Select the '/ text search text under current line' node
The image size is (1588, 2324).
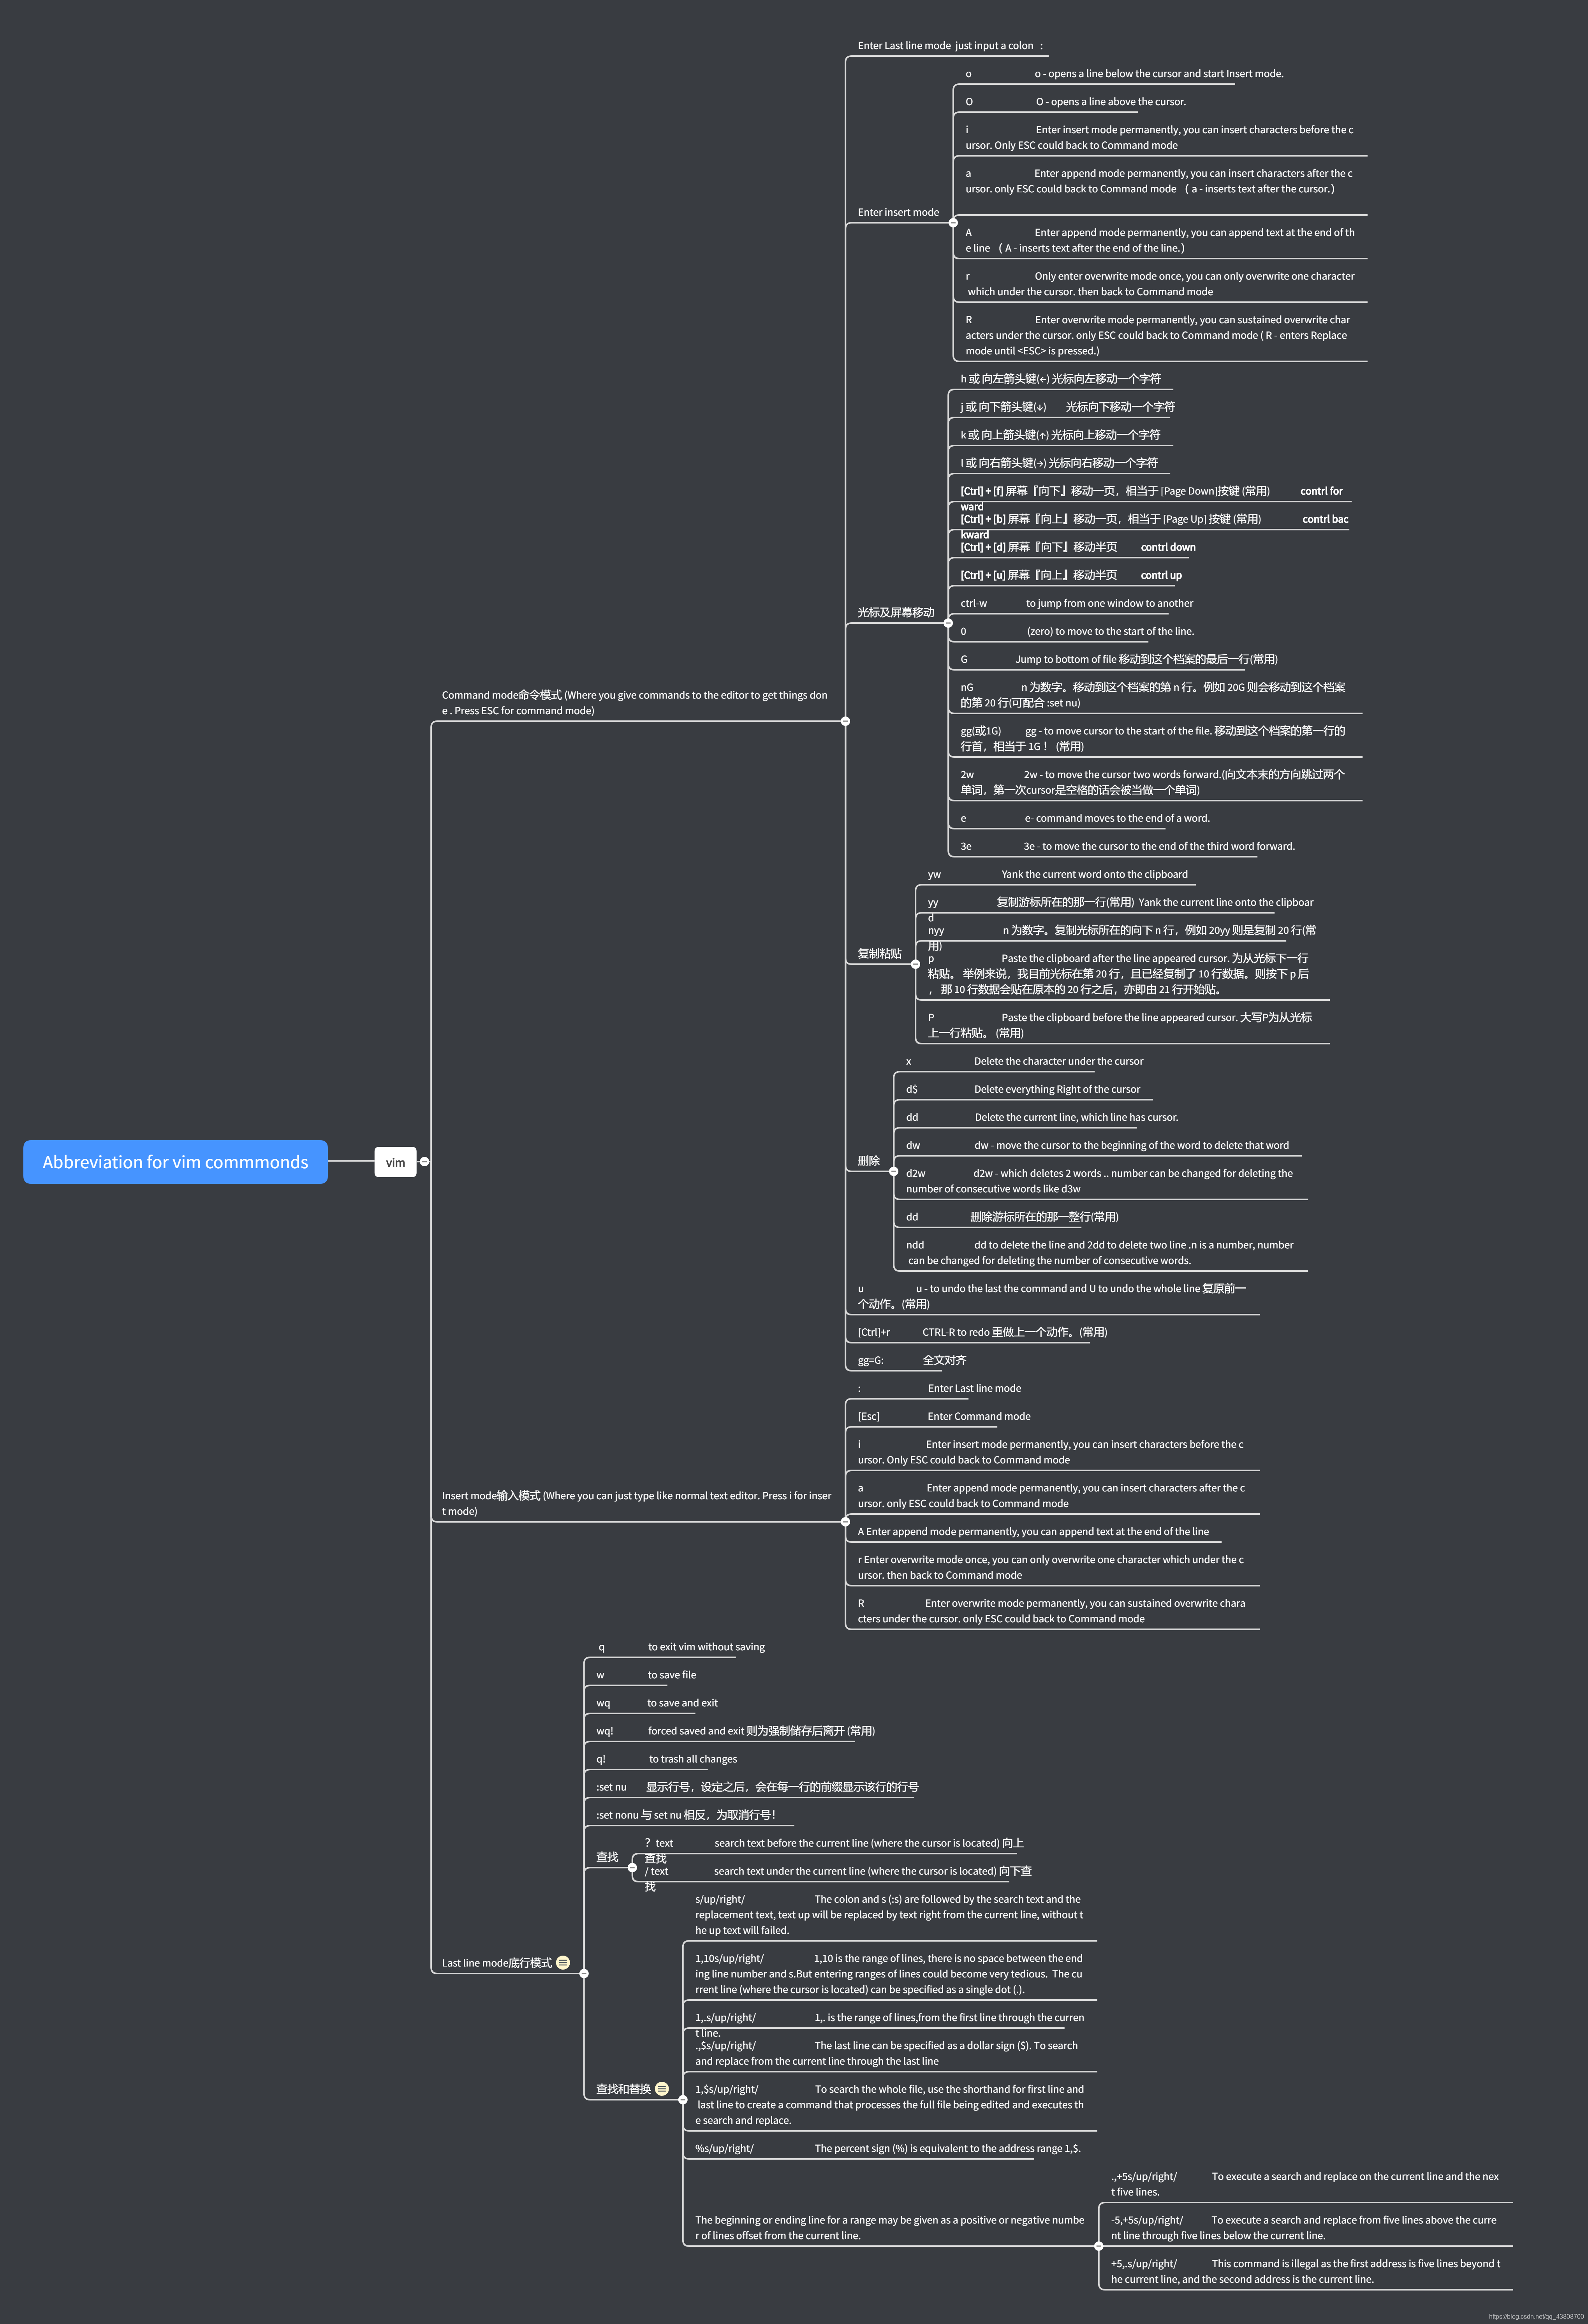(x=838, y=1878)
